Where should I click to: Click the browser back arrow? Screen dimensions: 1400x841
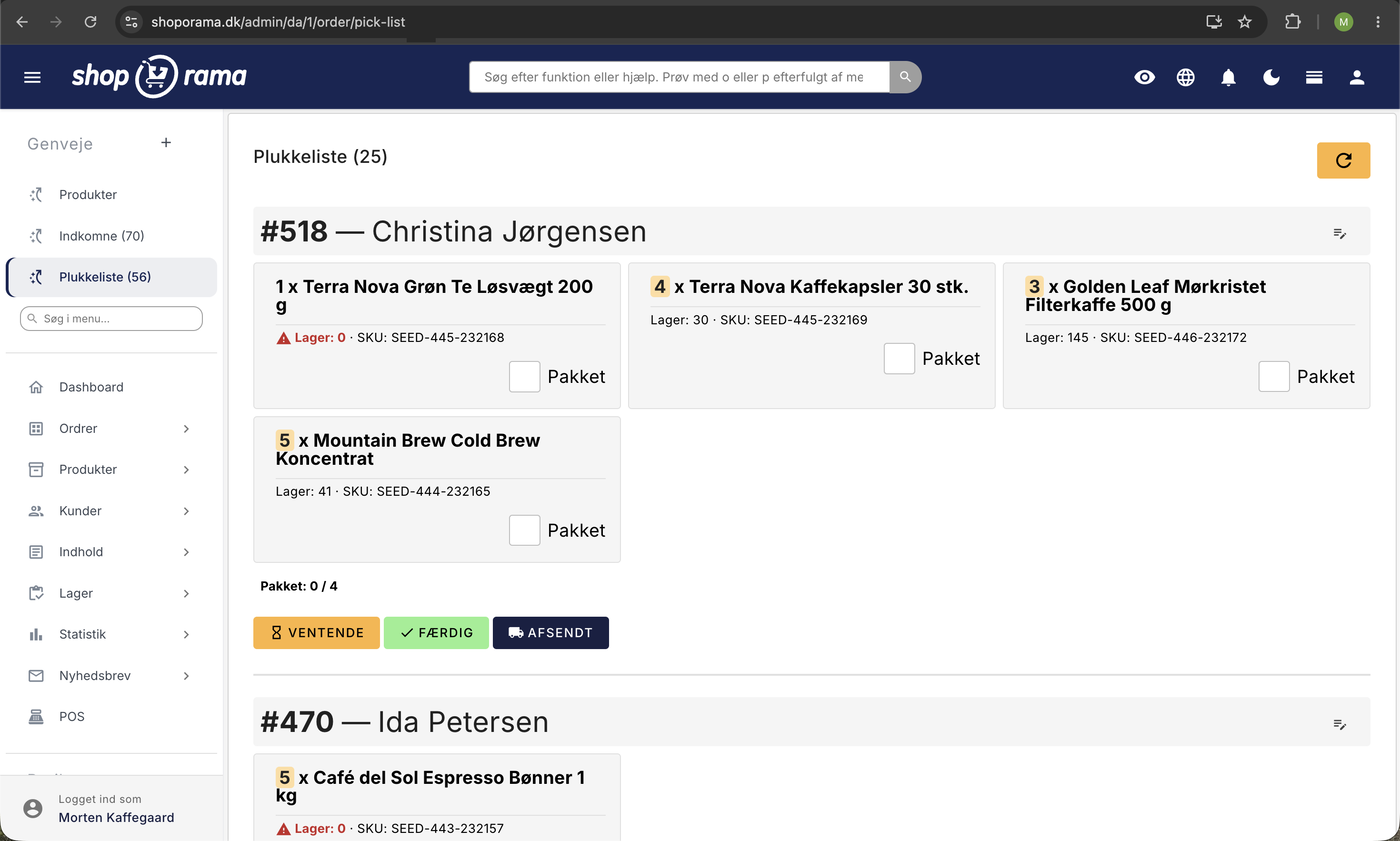(x=22, y=21)
